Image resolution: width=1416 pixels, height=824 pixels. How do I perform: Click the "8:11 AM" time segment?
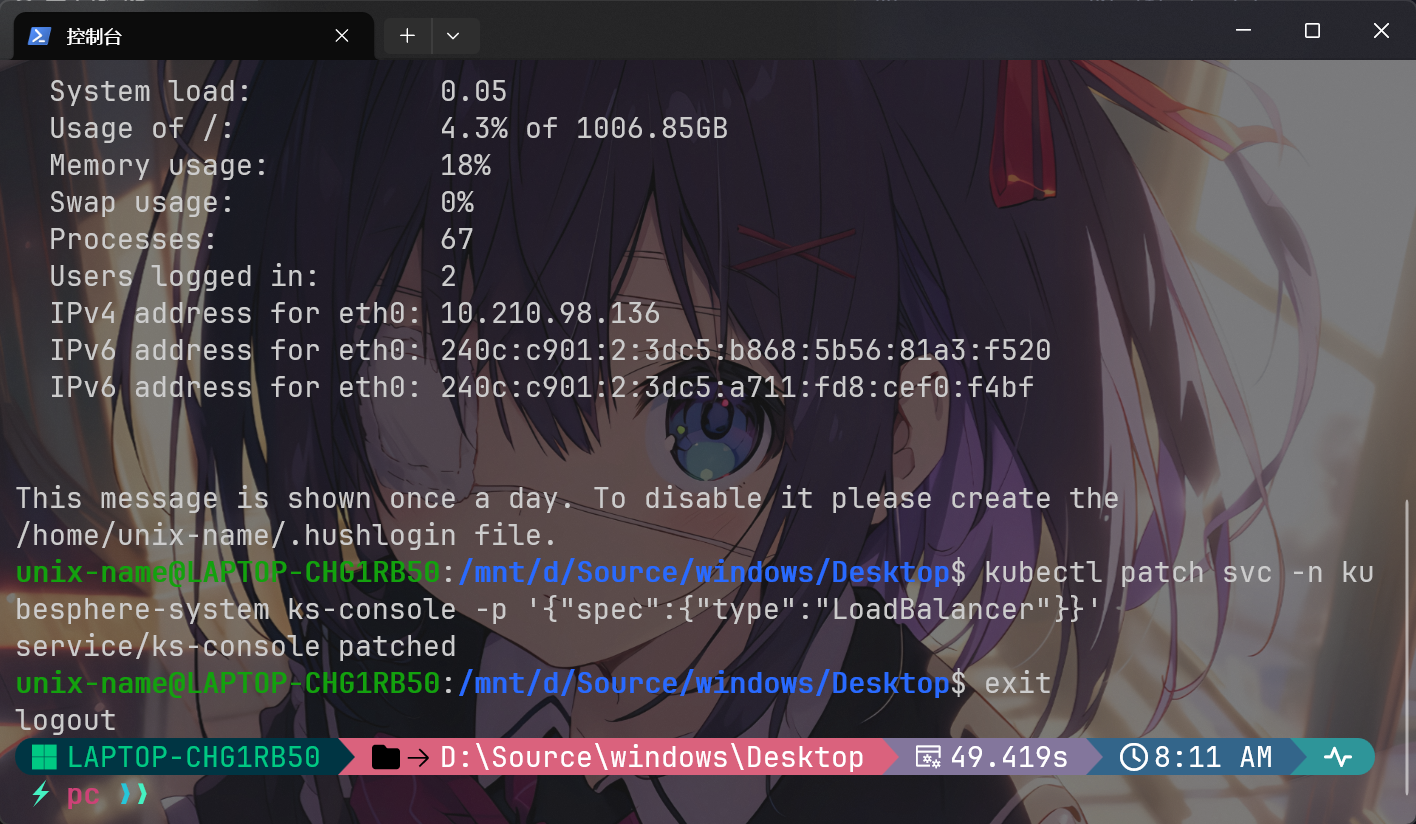1196,757
